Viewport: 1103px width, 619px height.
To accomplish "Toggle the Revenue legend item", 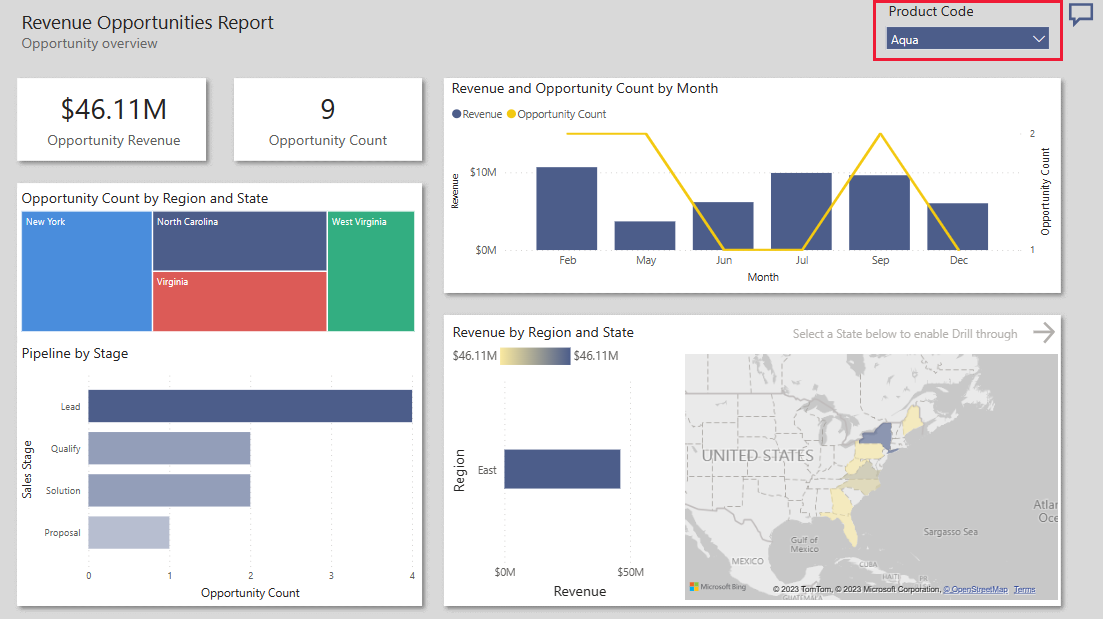I will tap(476, 113).
